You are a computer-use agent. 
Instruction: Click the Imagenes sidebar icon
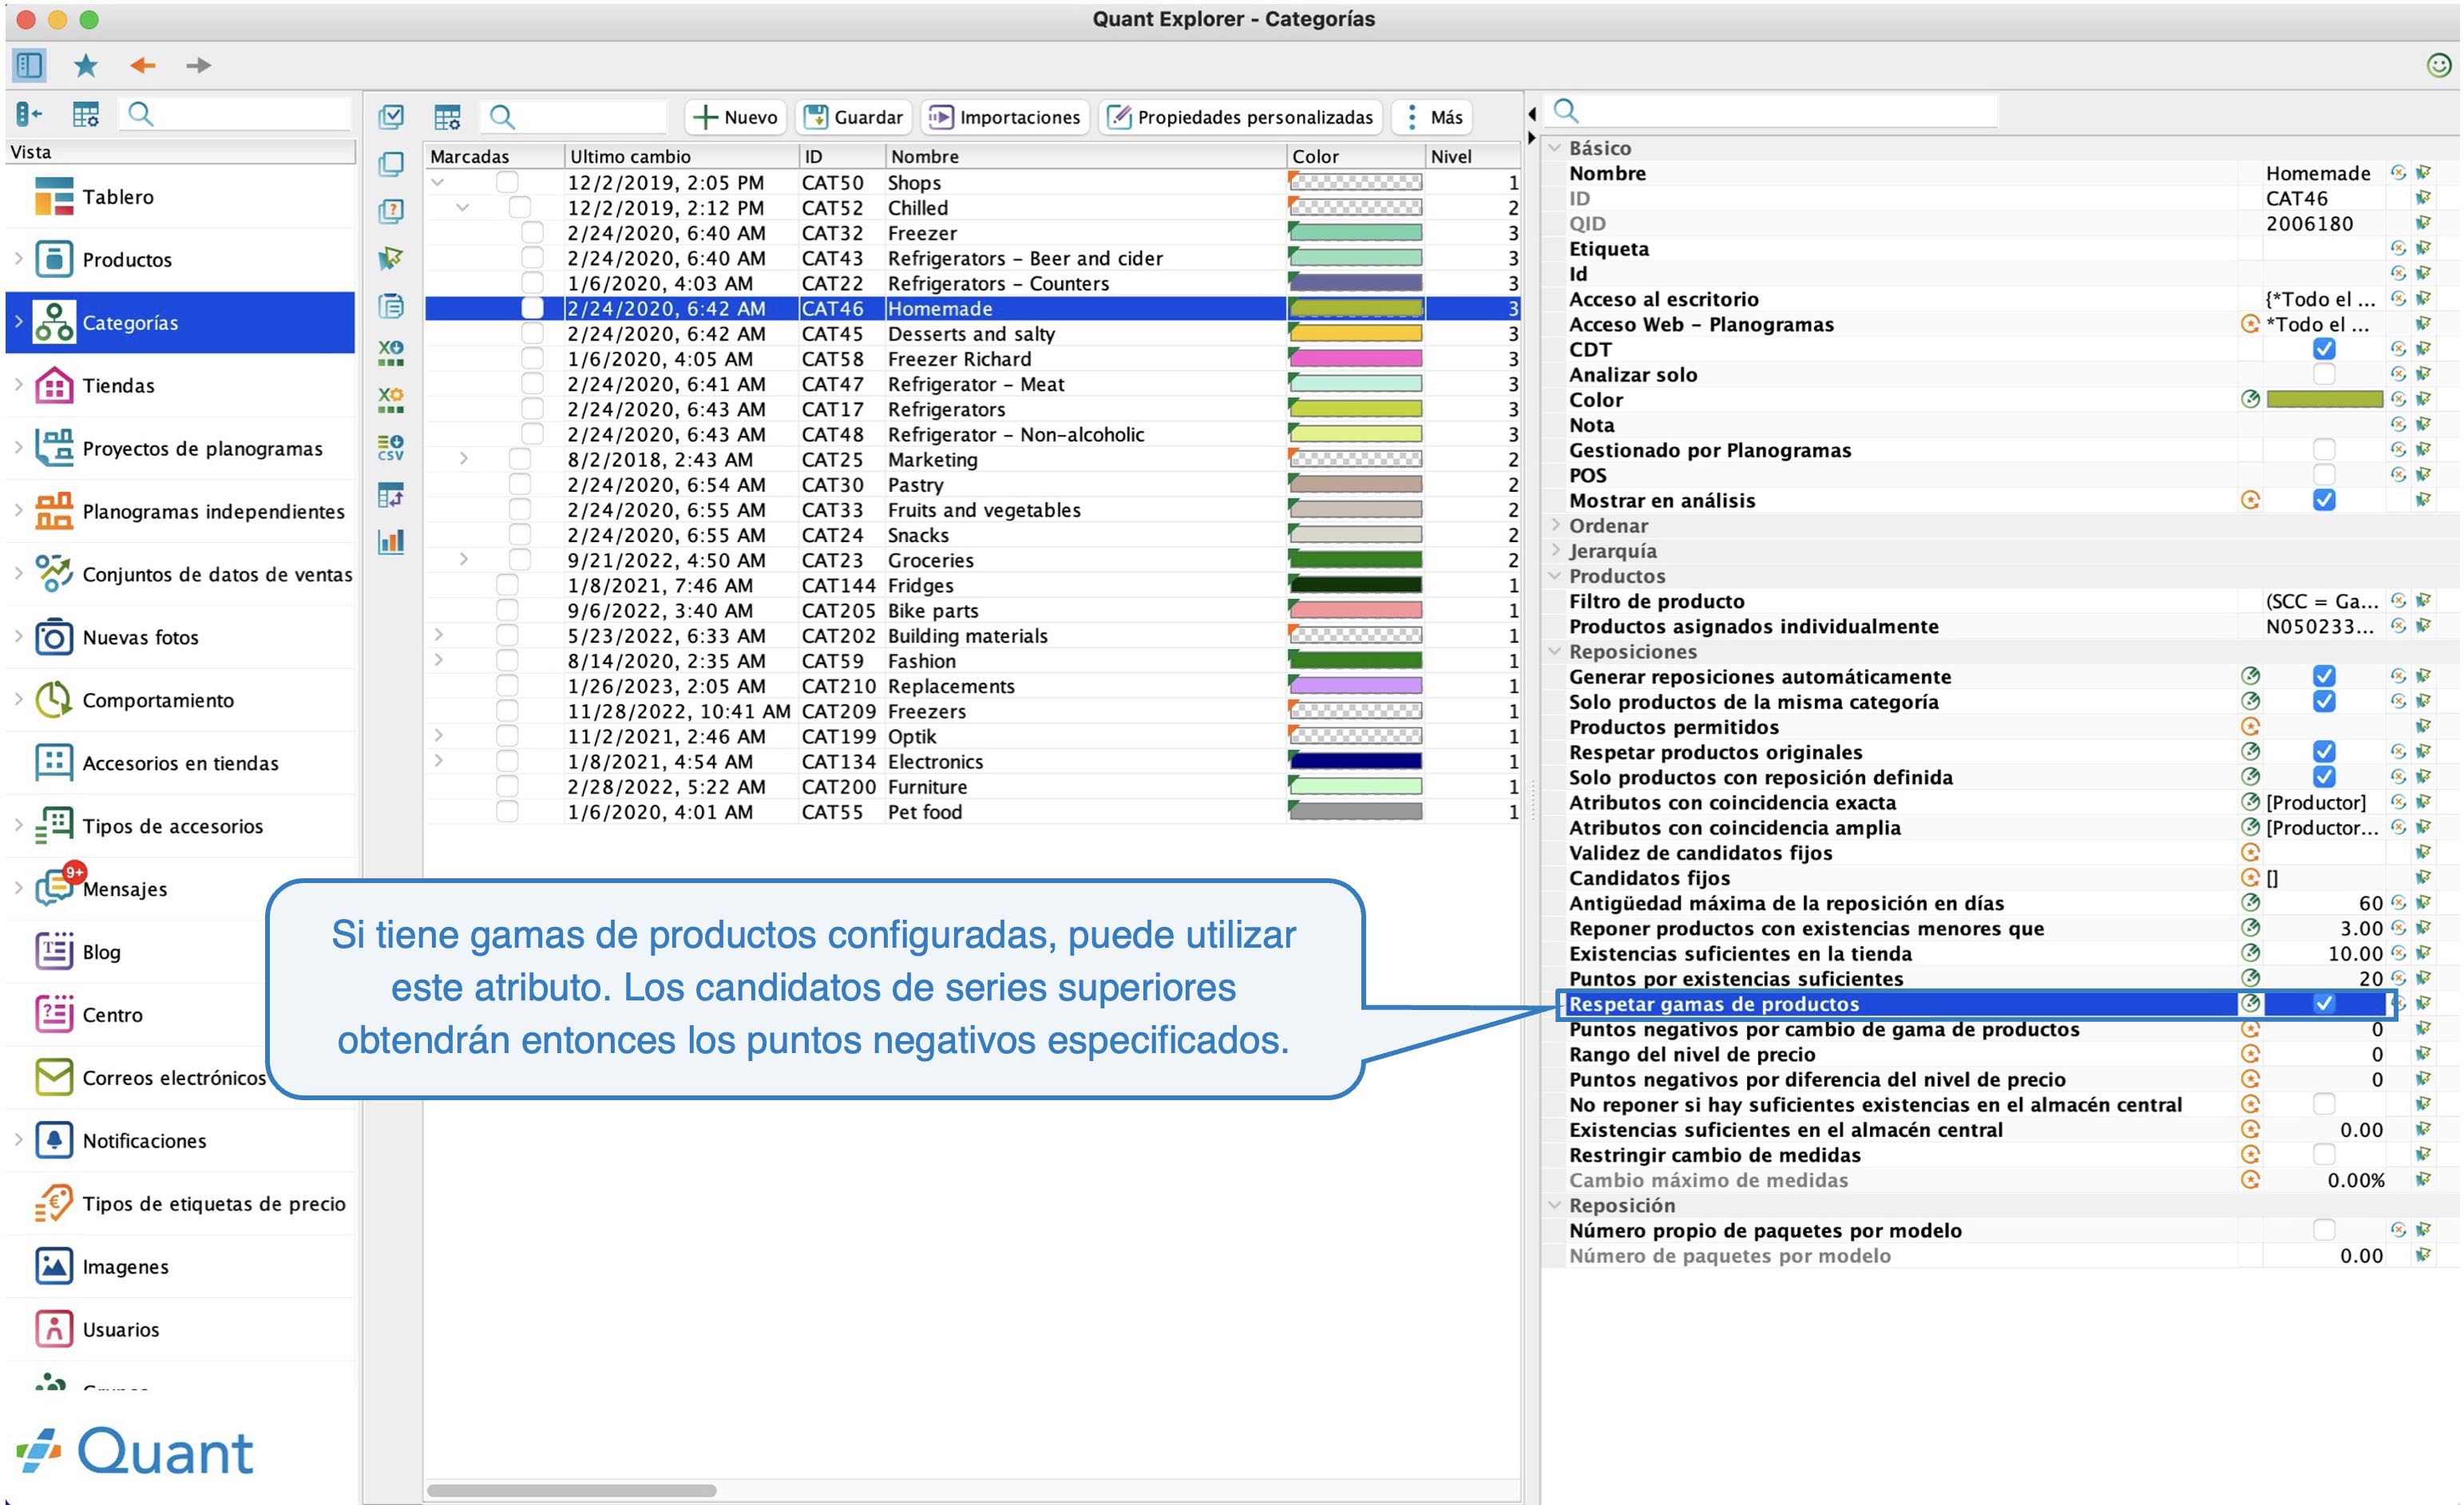click(54, 1266)
